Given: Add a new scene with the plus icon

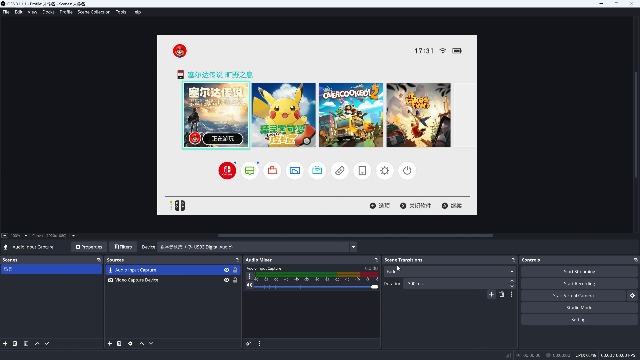Looking at the screenshot, I should click(x=5, y=344).
